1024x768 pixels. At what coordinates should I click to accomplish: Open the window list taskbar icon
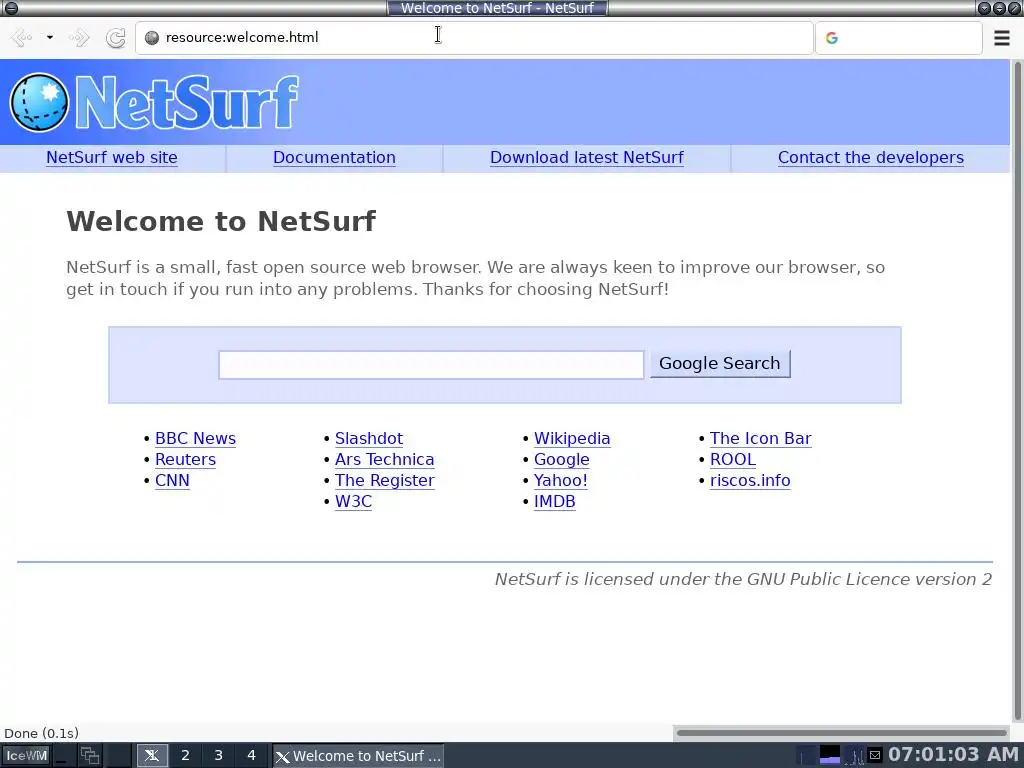pos(89,756)
